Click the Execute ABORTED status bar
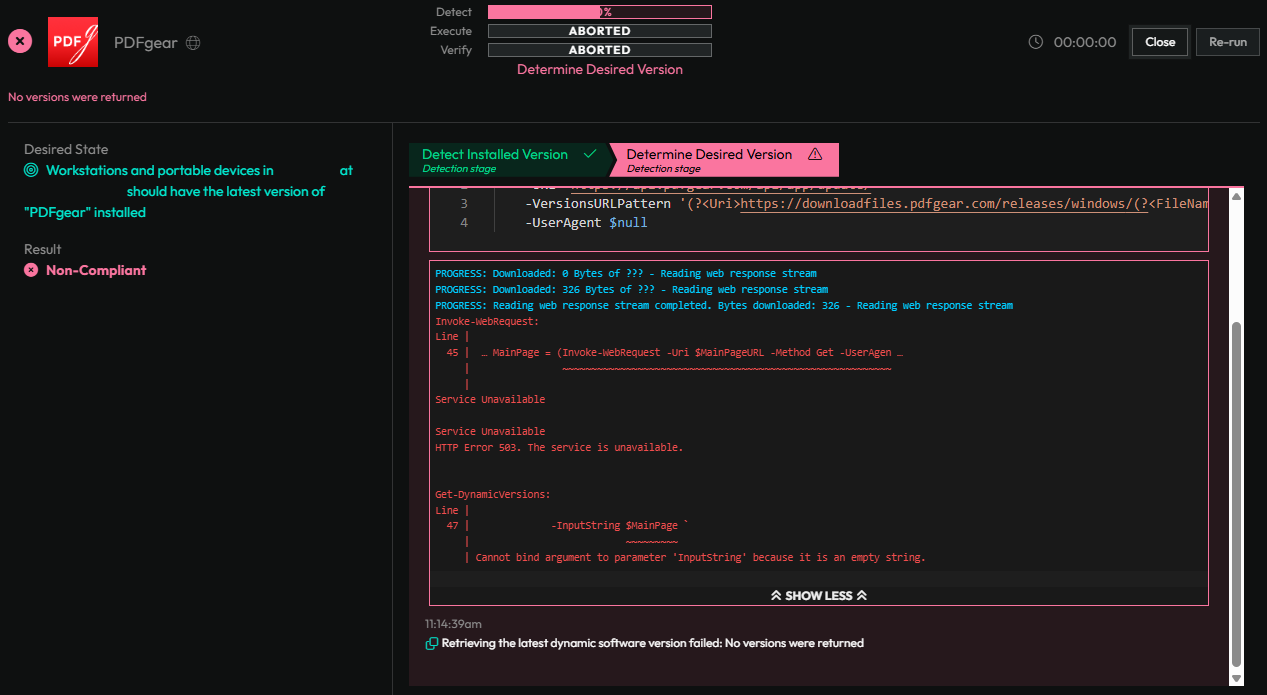 [599, 31]
